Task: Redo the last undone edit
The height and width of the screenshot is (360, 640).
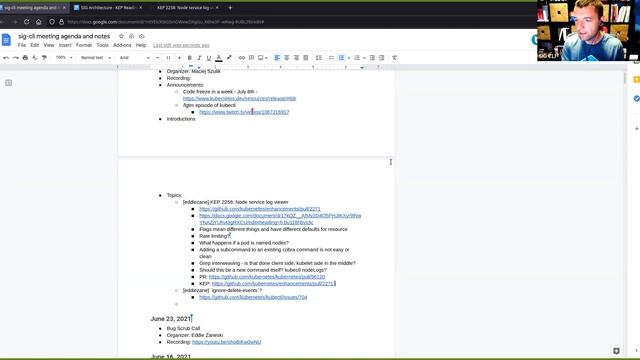Action: coord(16,58)
